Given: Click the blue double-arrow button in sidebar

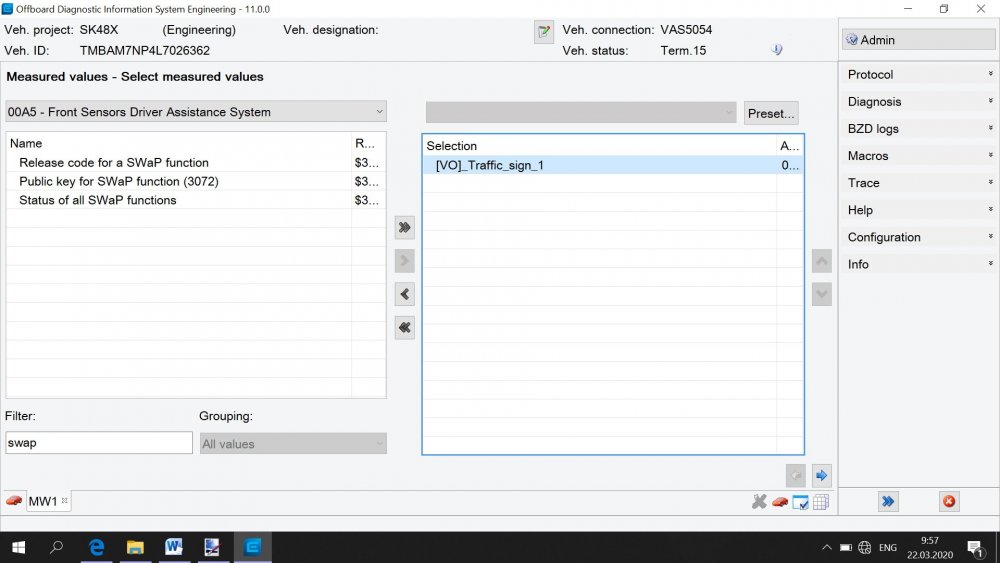Looking at the screenshot, I should 888,501.
